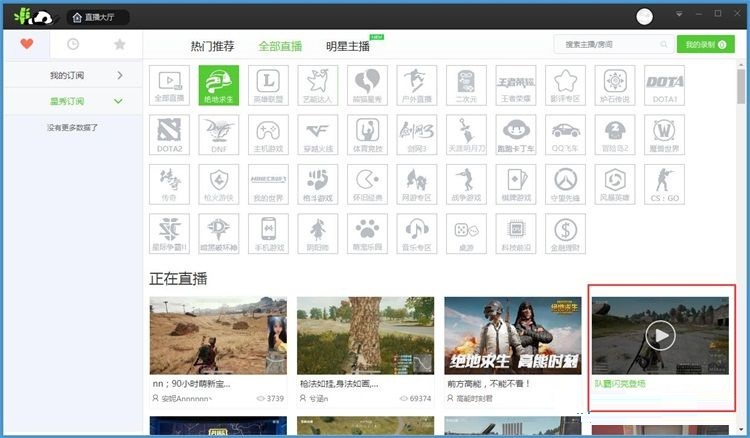Click the DOTA2 category icon
750x438 pixels.
[169, 134]
